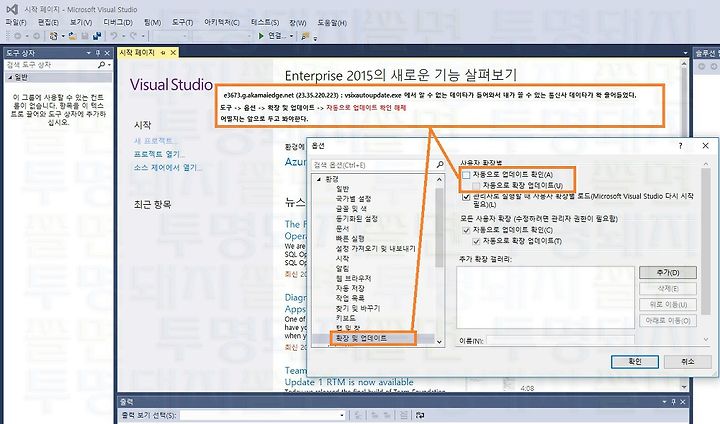Close the 시작 페이지 tab
This screenshot has width=720, height=424.
(173, 53)
